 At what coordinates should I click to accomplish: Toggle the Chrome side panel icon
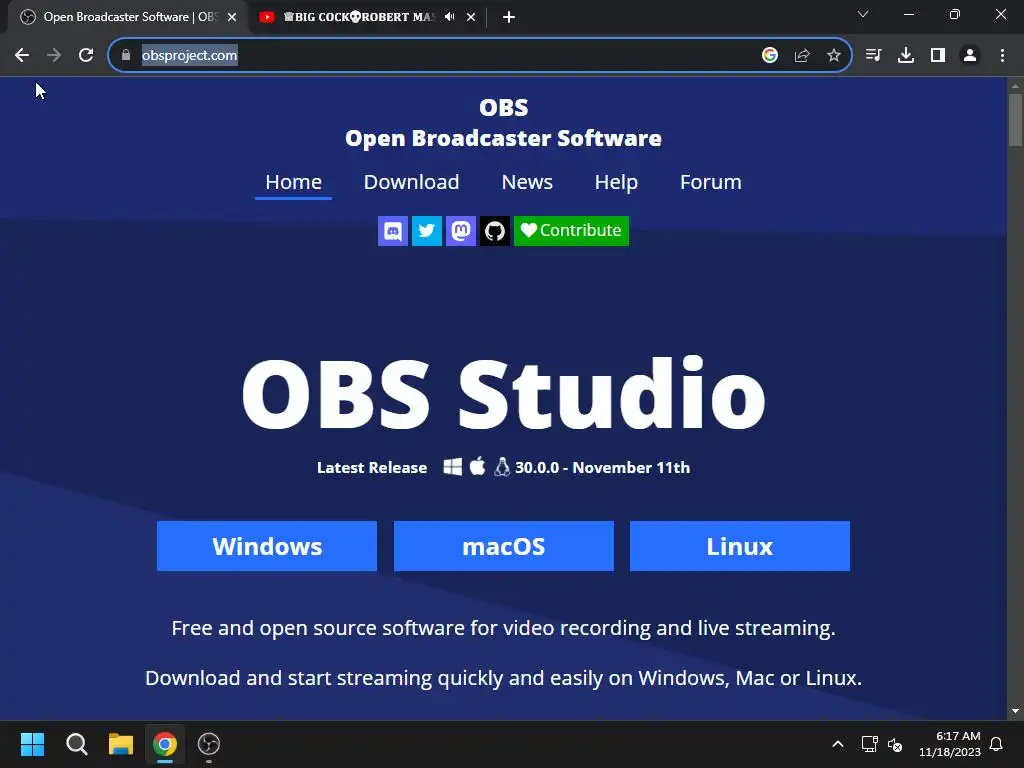tap(938, 56)
